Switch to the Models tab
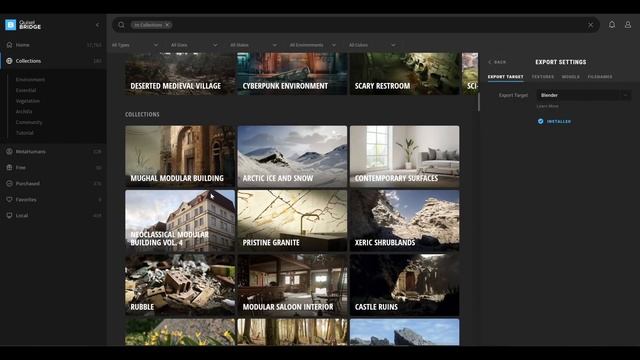 point(570,77)
